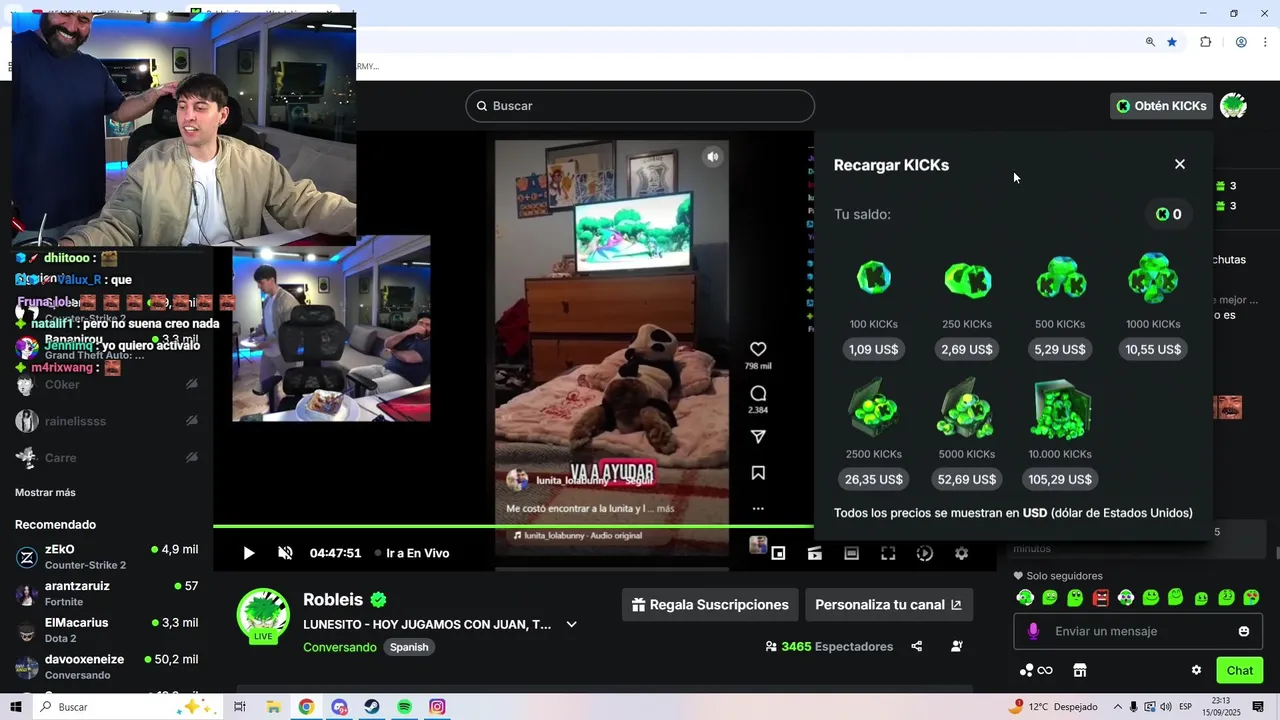Click the Conversando category link
This screenshot has height=720, width=1280.
(x=340, y=647)
